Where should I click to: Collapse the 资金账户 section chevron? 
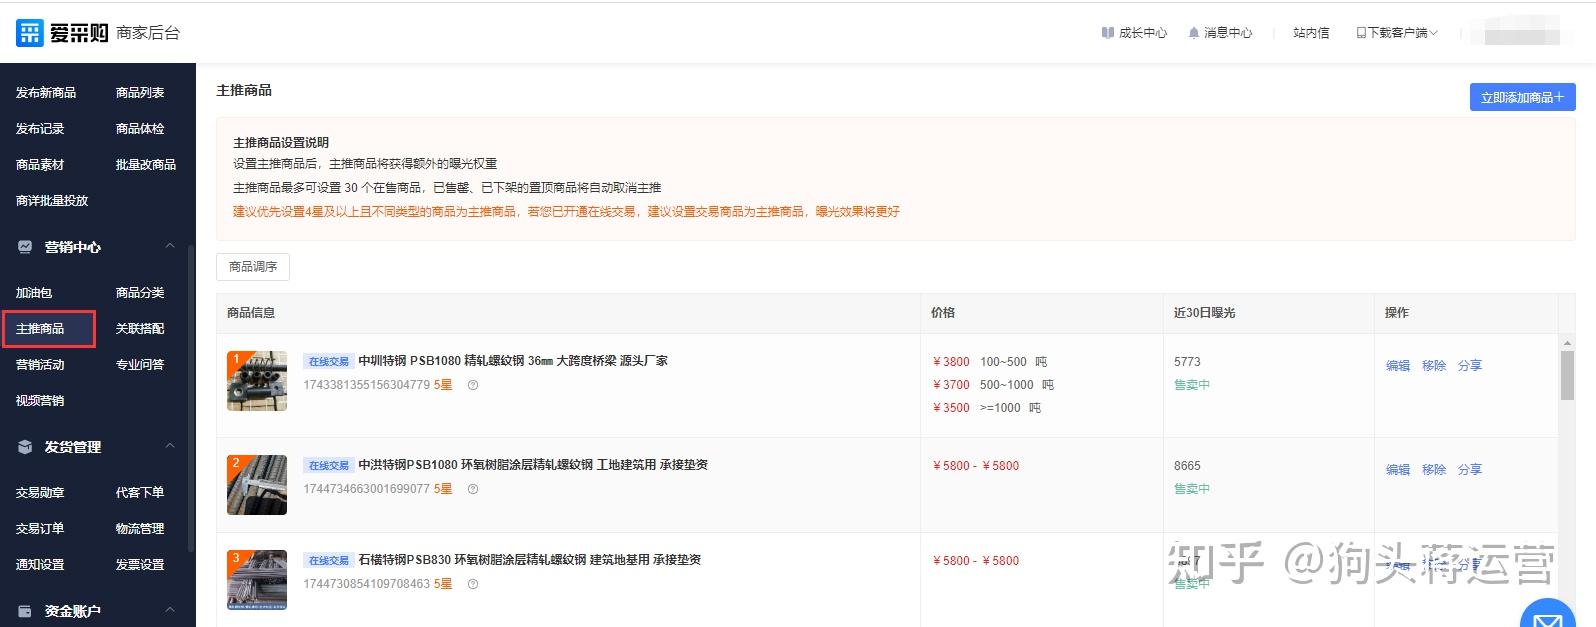click(170, 610)
